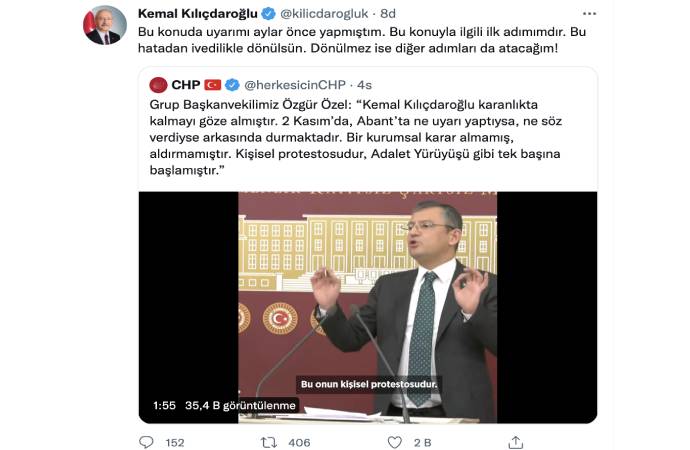Click the 406 retweet count
690x450 pixels.
coord(299,443)
